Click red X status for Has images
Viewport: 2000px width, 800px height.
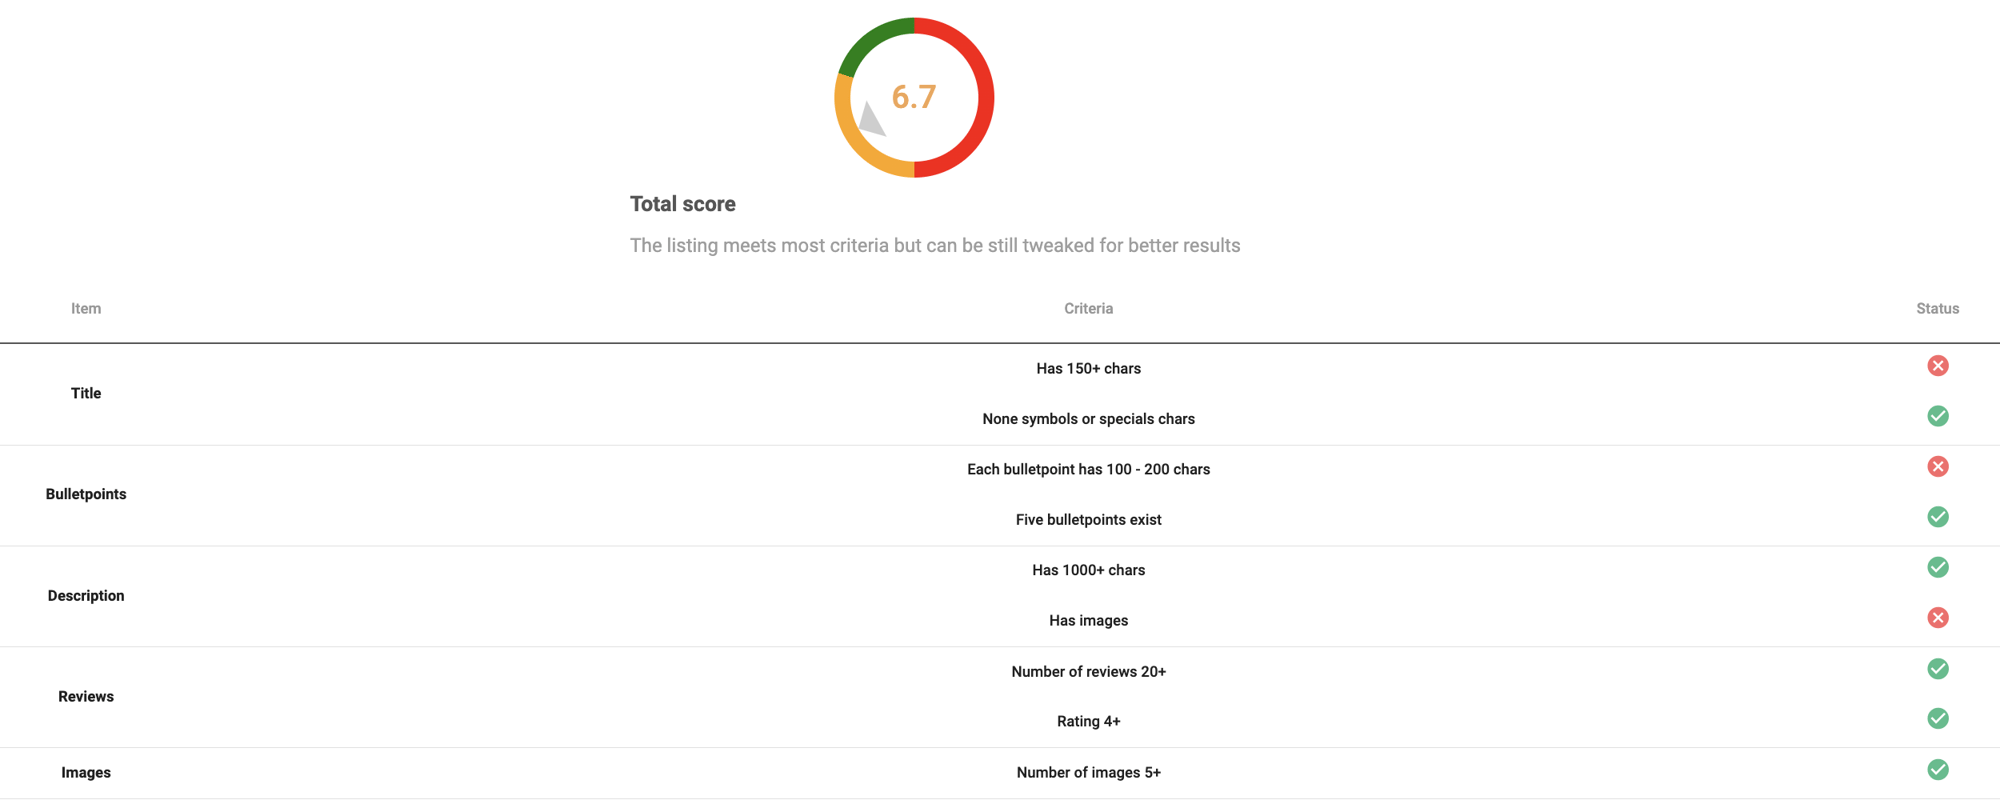click(1937, 618)
